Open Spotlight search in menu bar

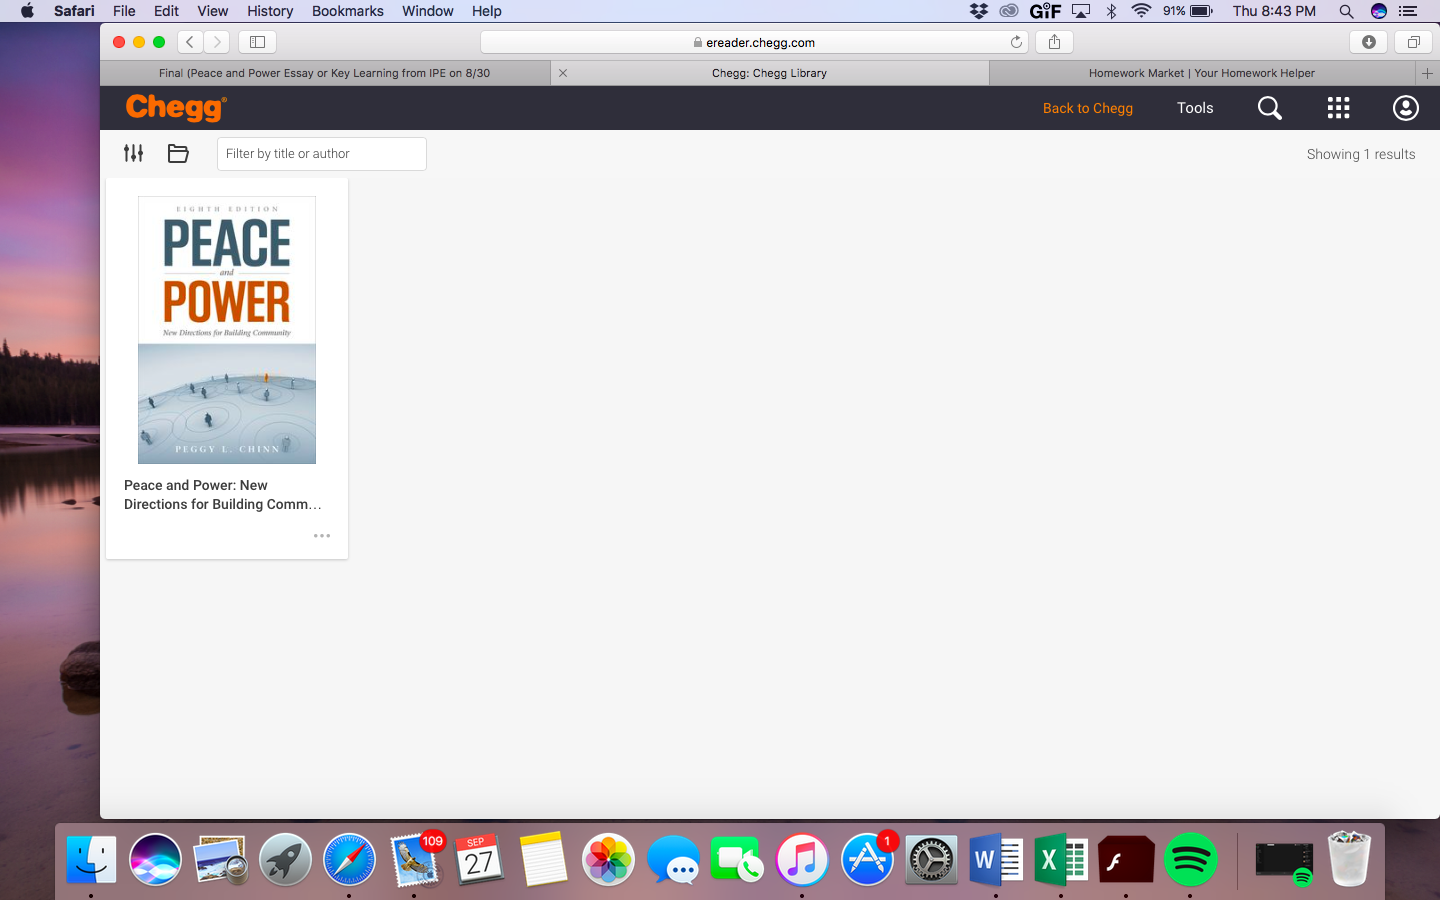click(1346, 11)
